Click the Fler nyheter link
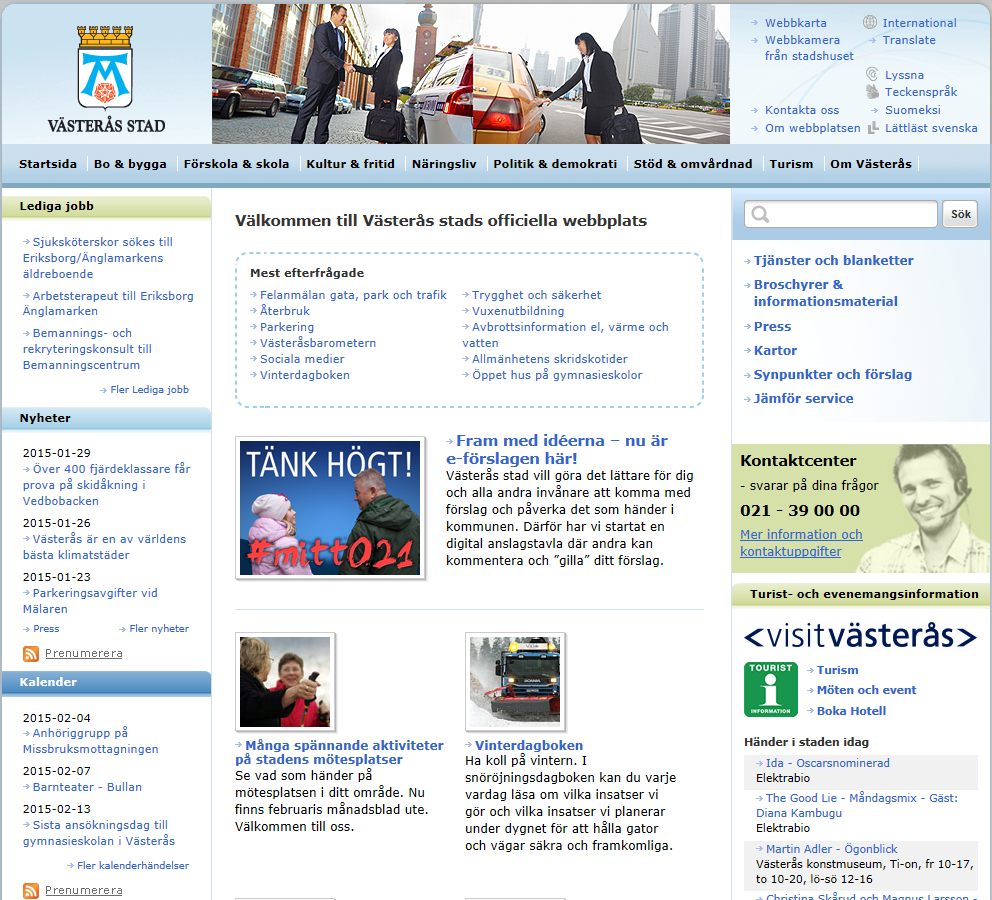 [x=159, y=629]
